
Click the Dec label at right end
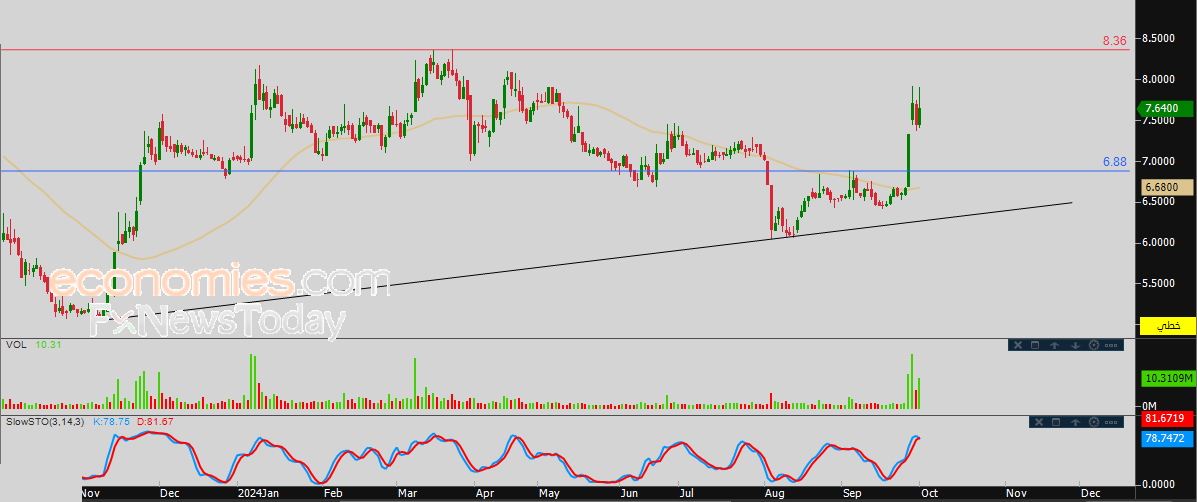[1089, 494]
